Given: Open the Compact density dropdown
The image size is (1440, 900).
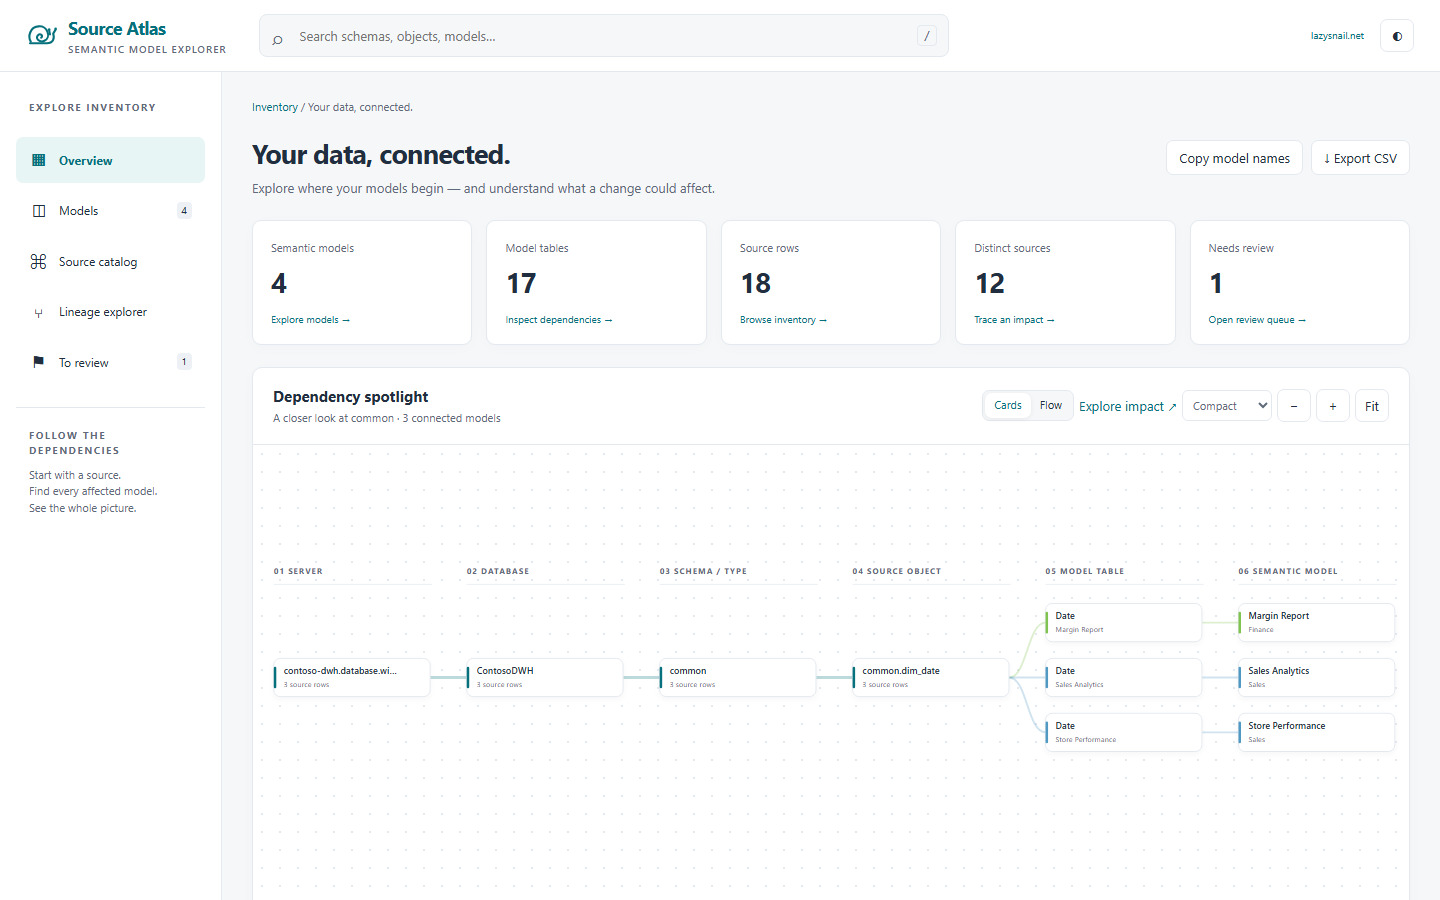Looking at the screenshot, I should coord(1227,406).
